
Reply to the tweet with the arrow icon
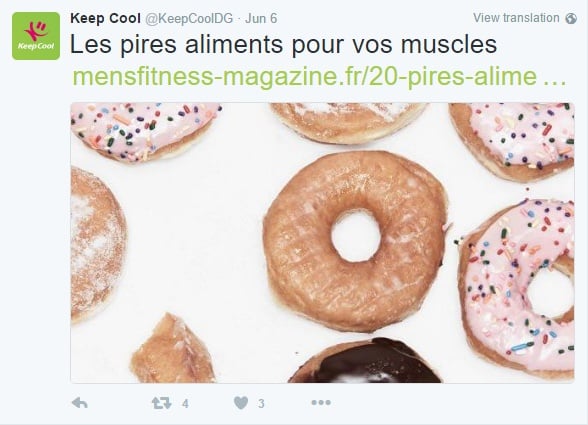click(80, 403)
